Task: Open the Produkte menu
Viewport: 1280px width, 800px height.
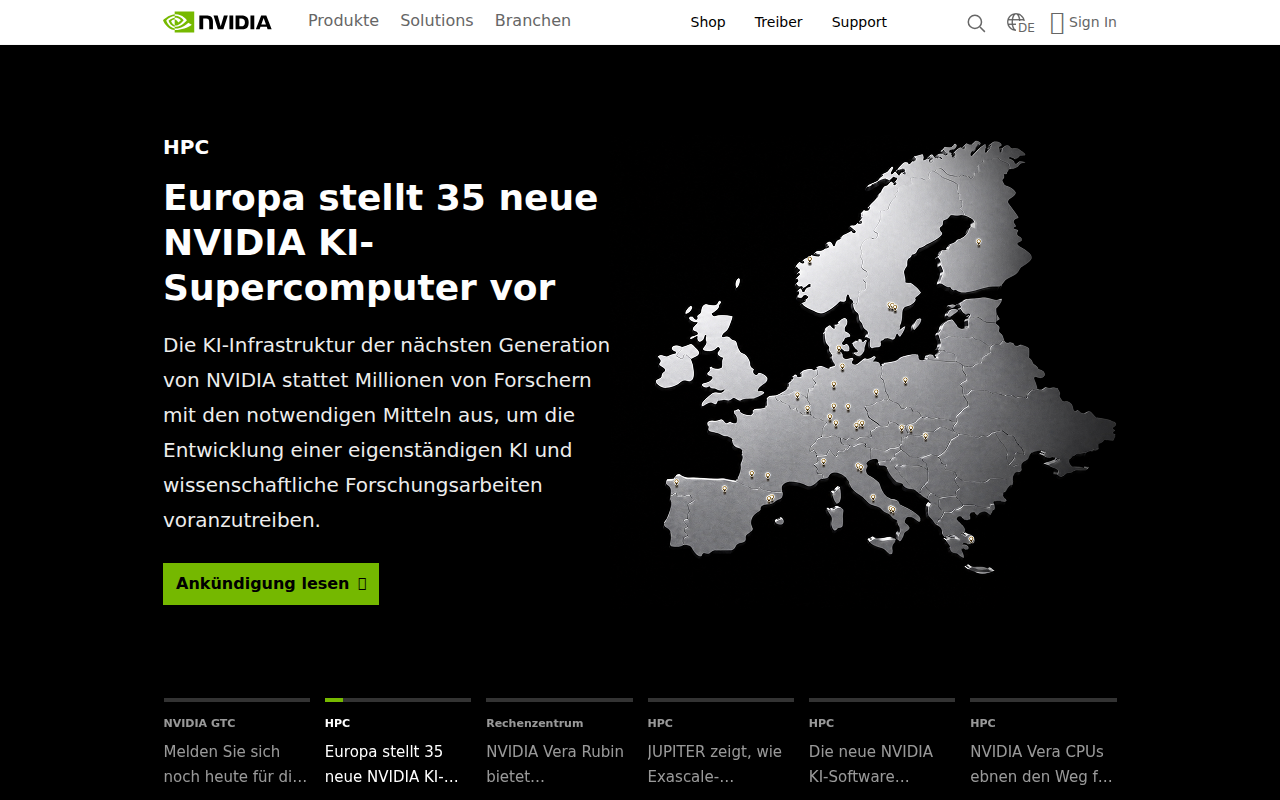Action: pyautogui.click(x=343, y=20)
